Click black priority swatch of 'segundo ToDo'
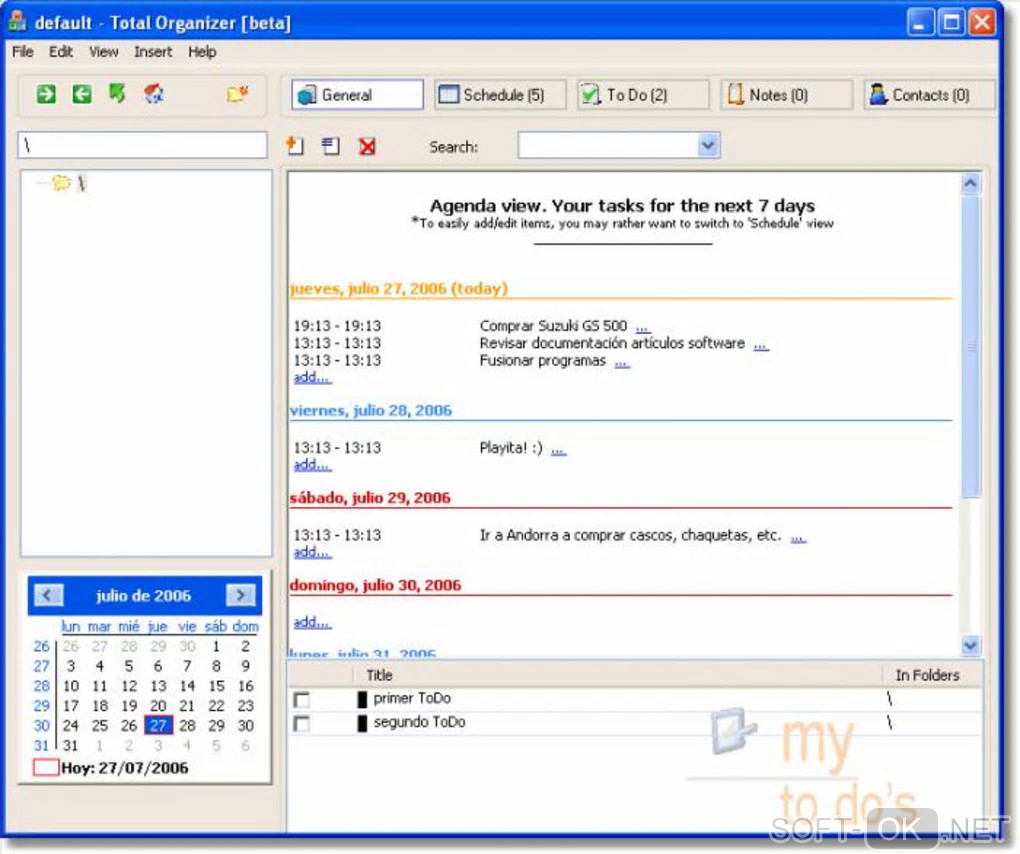 pos(362,723)
